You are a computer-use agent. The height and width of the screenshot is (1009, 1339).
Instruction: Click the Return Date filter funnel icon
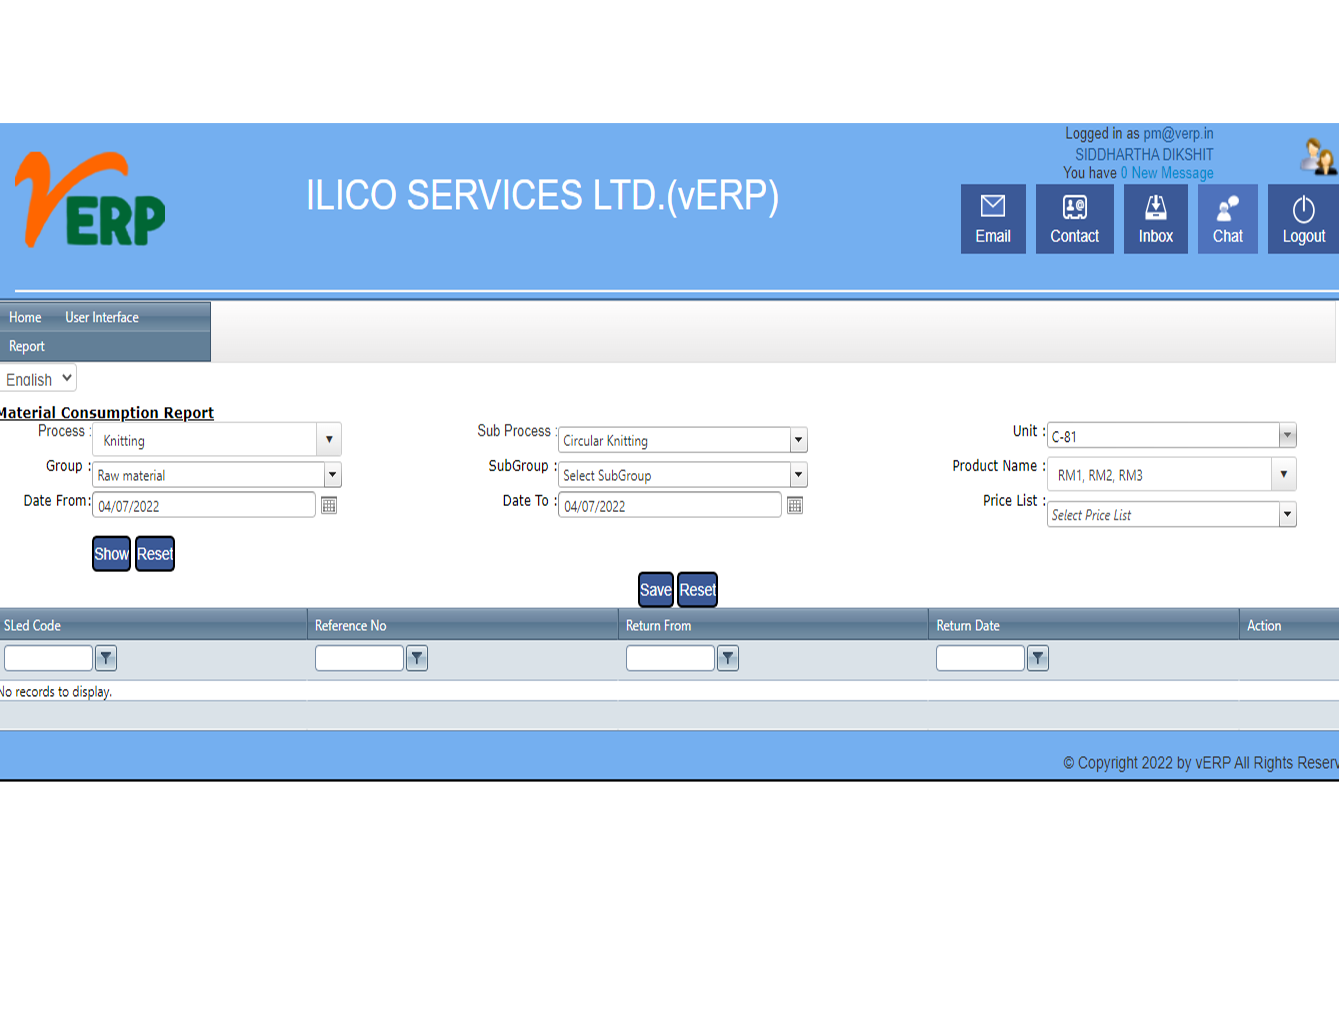(x=1038, y=658)
